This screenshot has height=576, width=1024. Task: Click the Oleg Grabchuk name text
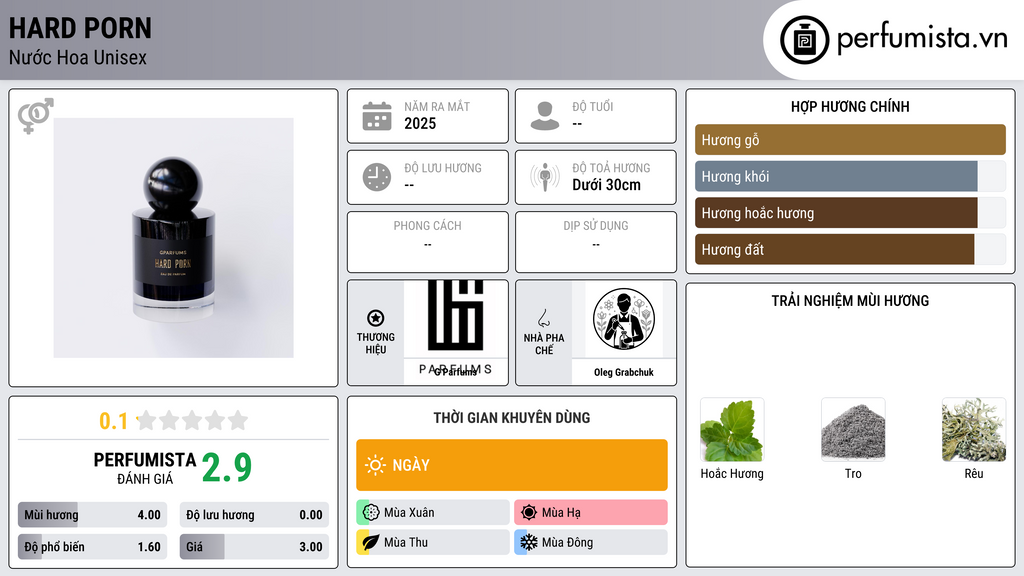(624, 372)
